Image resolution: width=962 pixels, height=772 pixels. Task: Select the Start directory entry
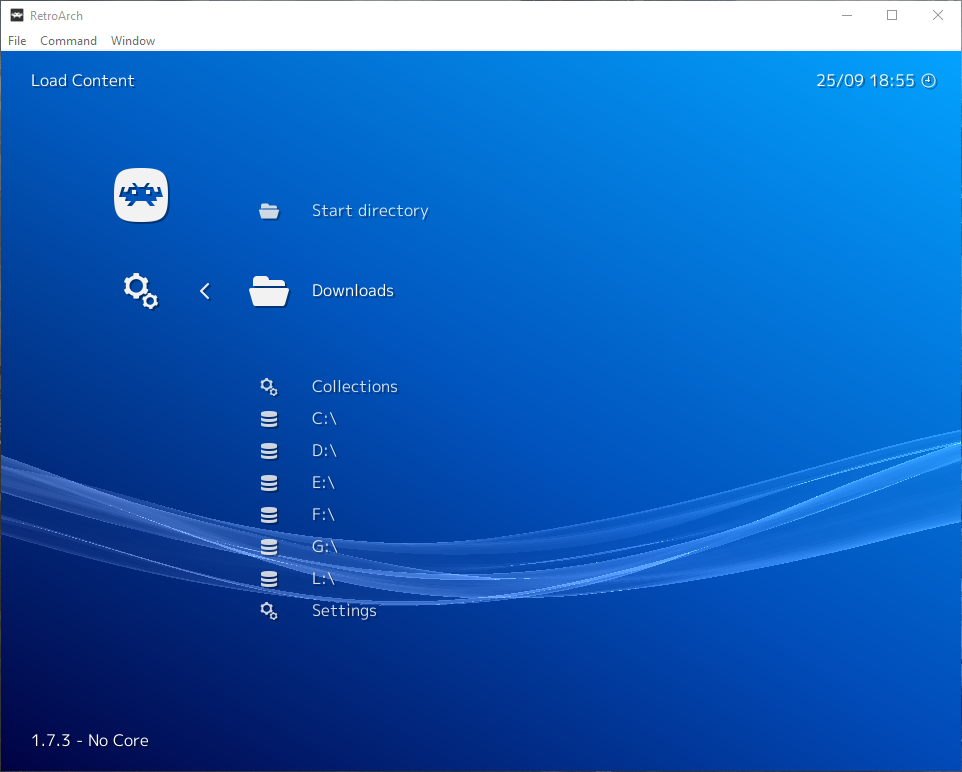[x=369, y=211]
